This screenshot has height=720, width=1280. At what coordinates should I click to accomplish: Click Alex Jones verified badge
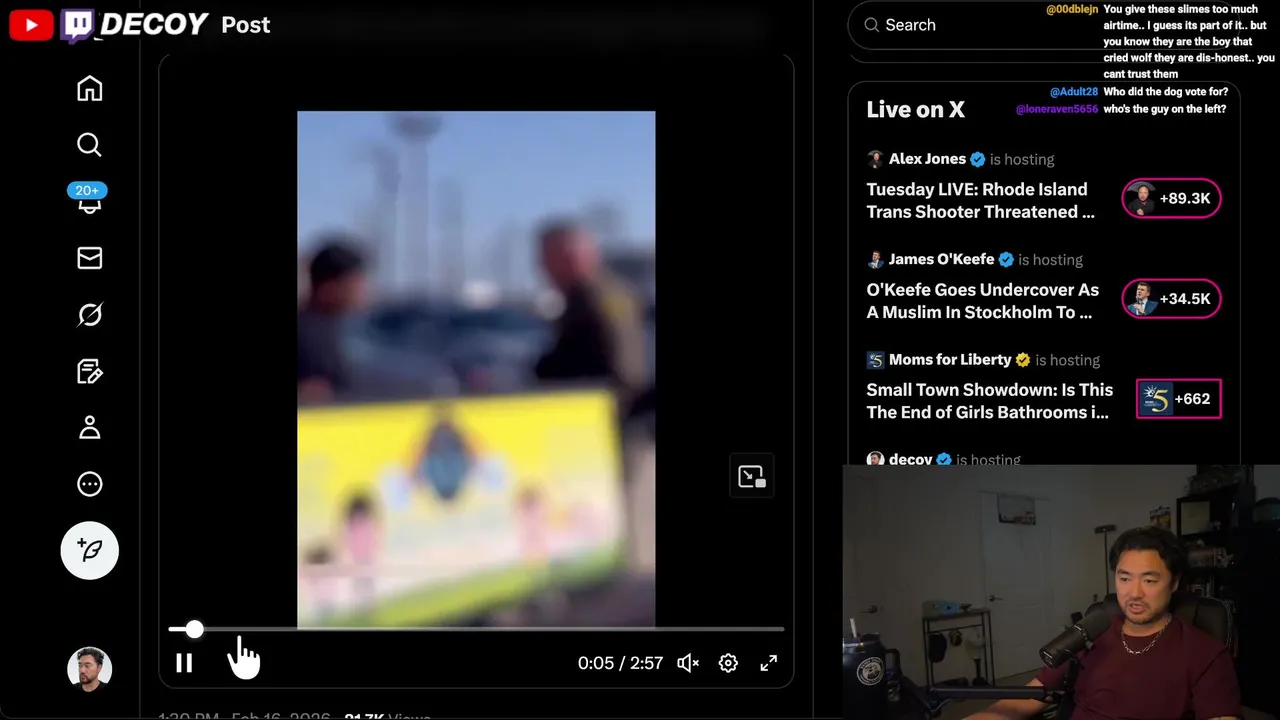click(x=978, y=159)
